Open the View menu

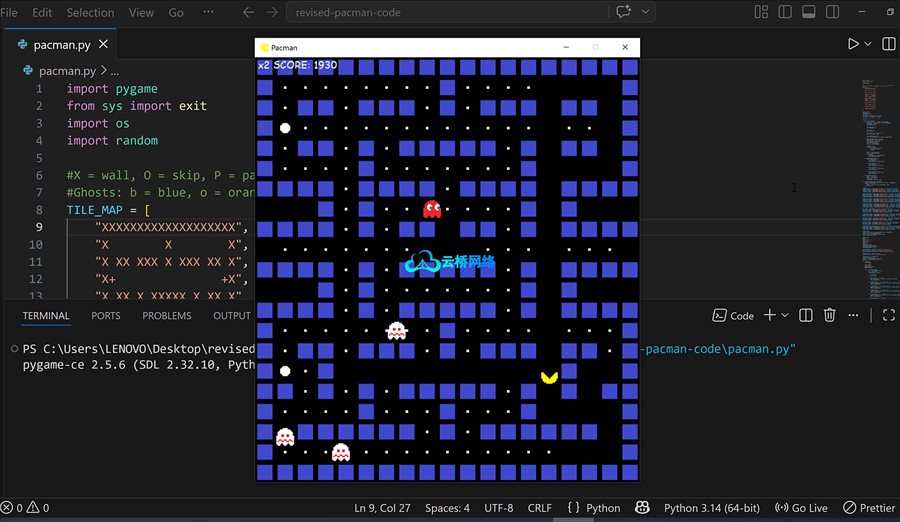(x=141, y=12)
